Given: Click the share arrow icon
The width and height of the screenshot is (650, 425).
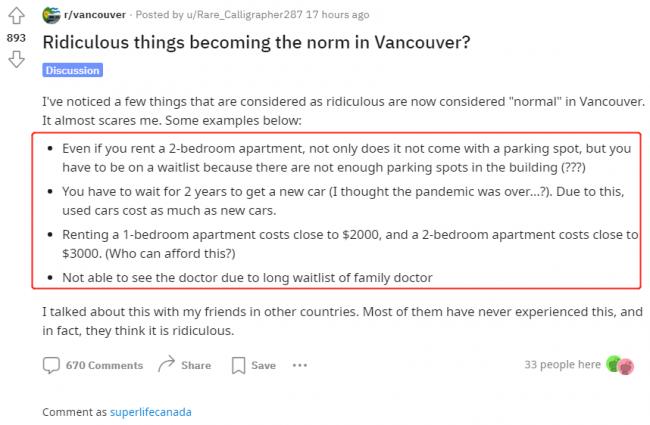Looking at the screenshot, I should point(166,365).
